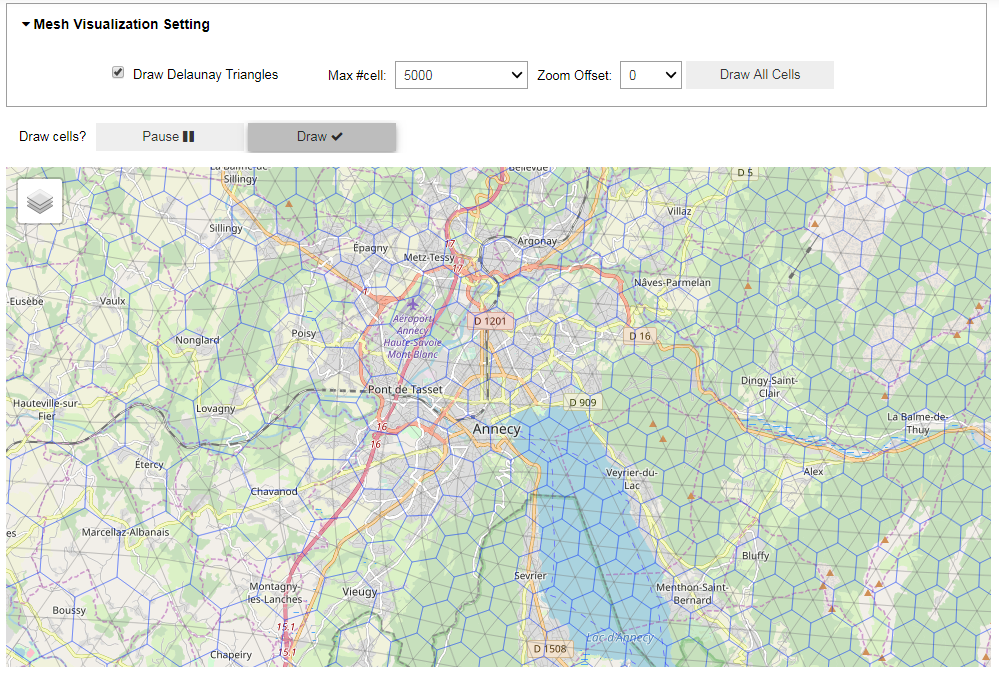Click the Alex village label

tap(813, 472)
